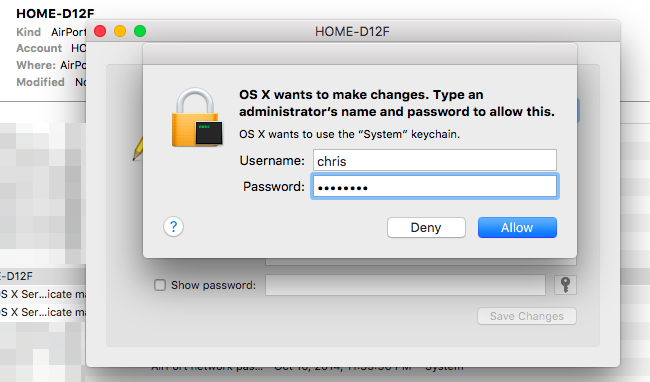Click the pencil icon behind the dialog
This screenshot has height=382, width=650.
[138, 149]
